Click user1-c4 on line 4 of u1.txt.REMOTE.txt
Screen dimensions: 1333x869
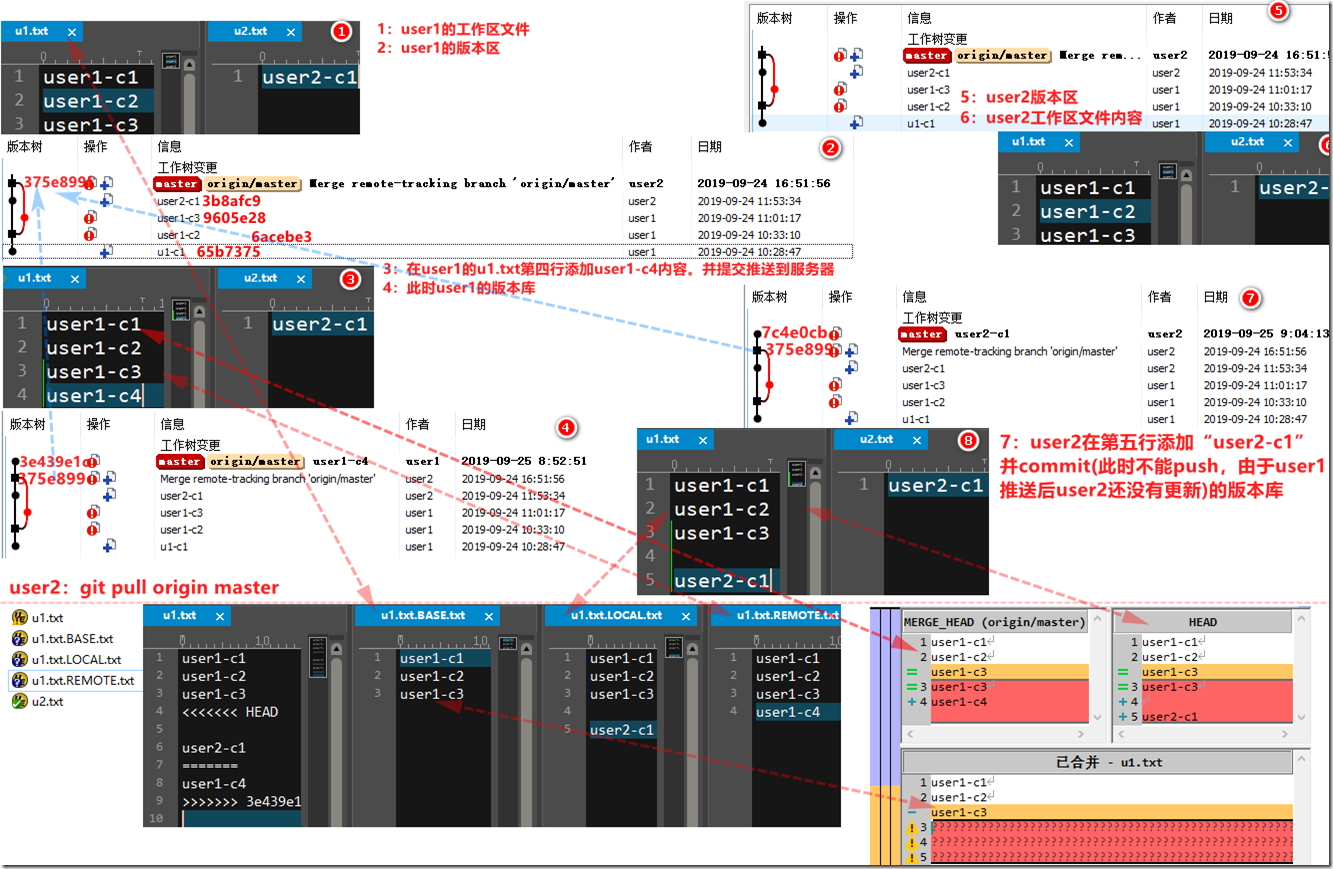[788, 712]
